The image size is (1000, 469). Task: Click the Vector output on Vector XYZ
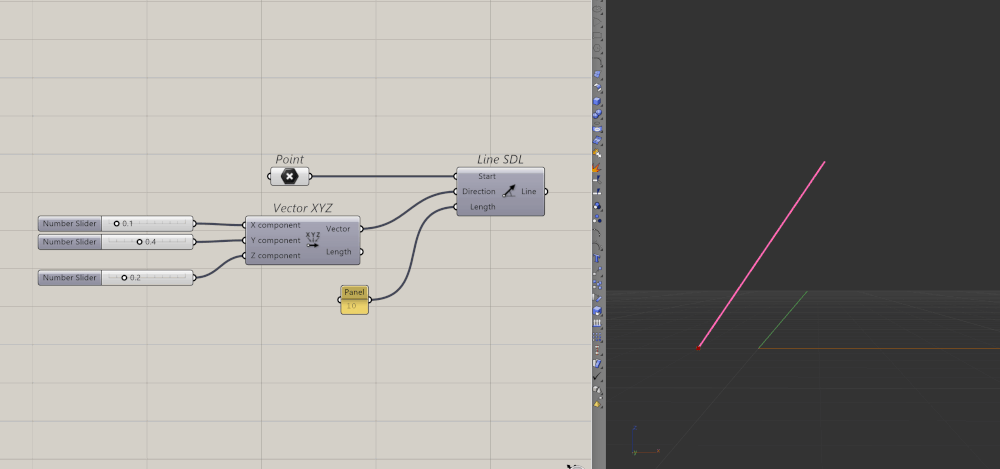coord(338,228)
